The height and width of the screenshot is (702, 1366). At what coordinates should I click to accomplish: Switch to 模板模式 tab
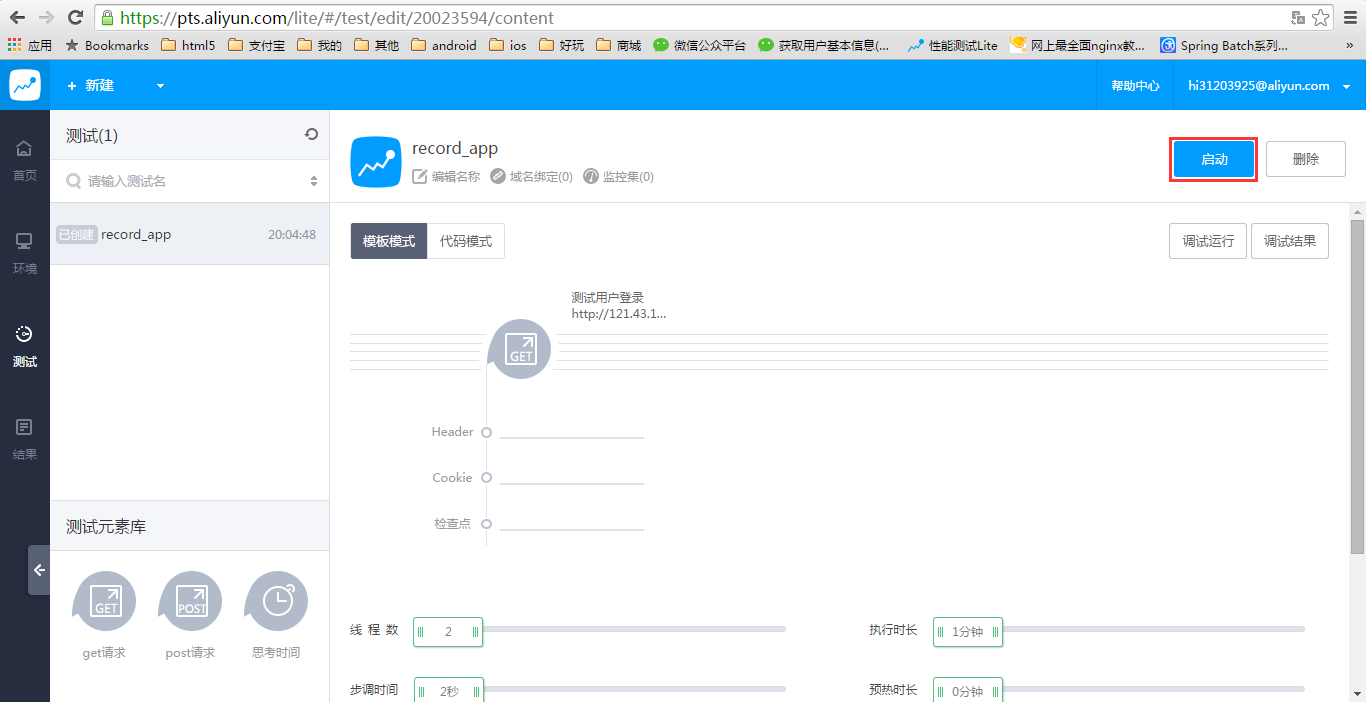[389, 241]
